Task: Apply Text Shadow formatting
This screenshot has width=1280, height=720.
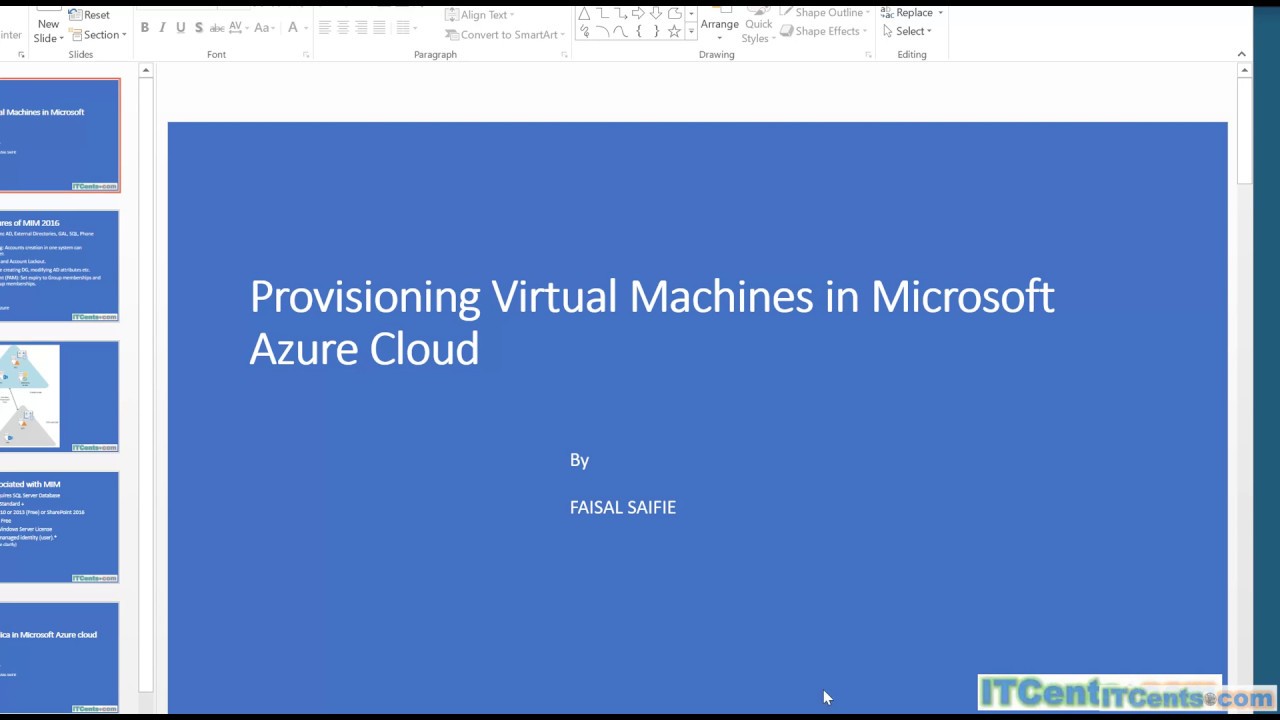Action: tap(198, 28)
